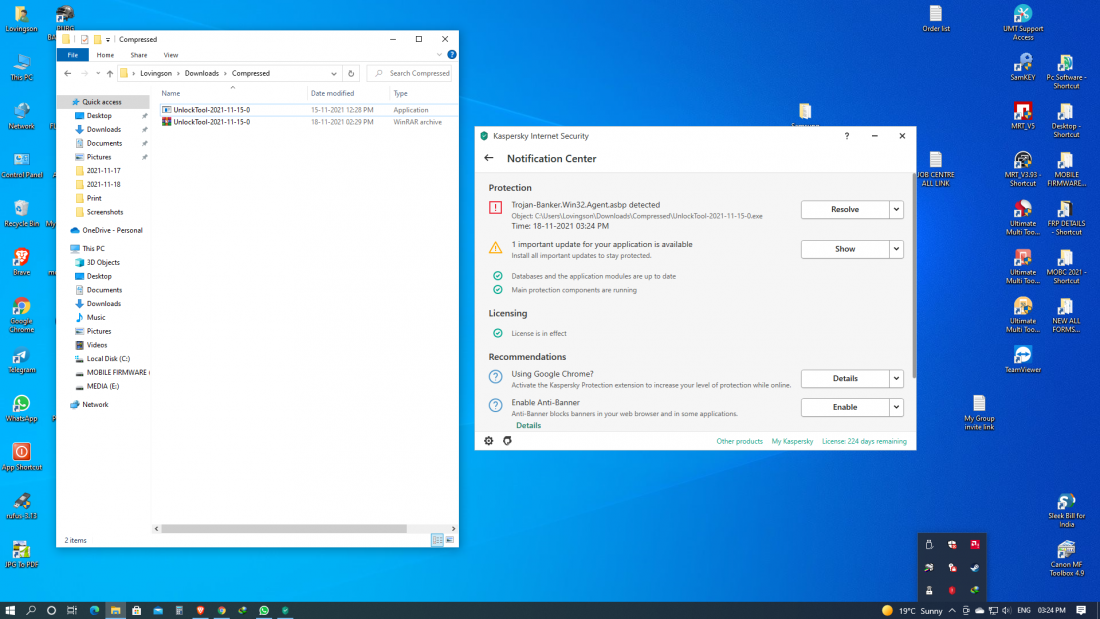Click the question icon beside Enable Anti-Banner
Screen dimensions: 1100x619
point(495,406)
